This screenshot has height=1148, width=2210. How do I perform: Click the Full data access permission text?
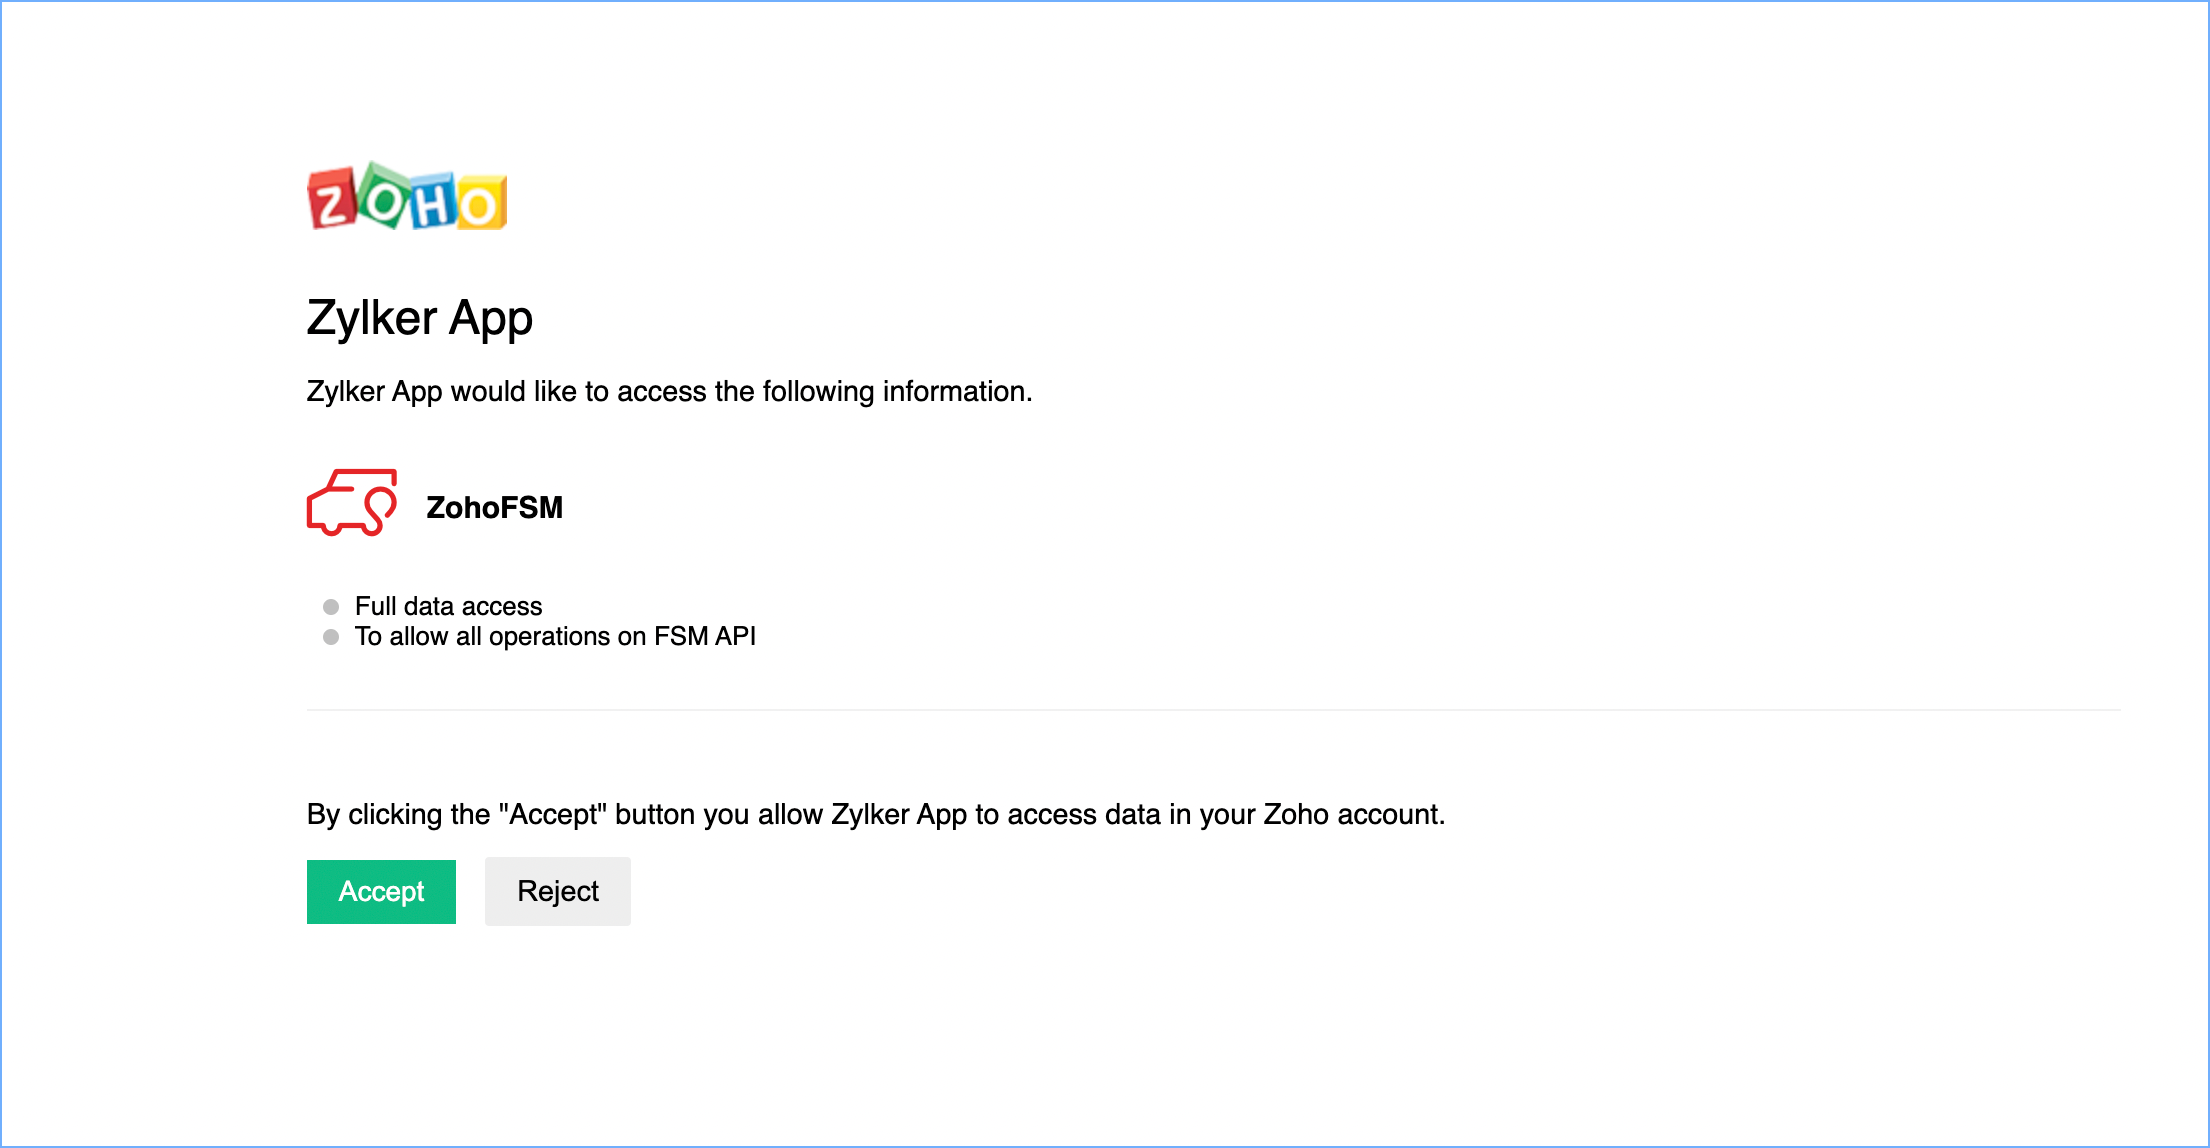[448, 607]
